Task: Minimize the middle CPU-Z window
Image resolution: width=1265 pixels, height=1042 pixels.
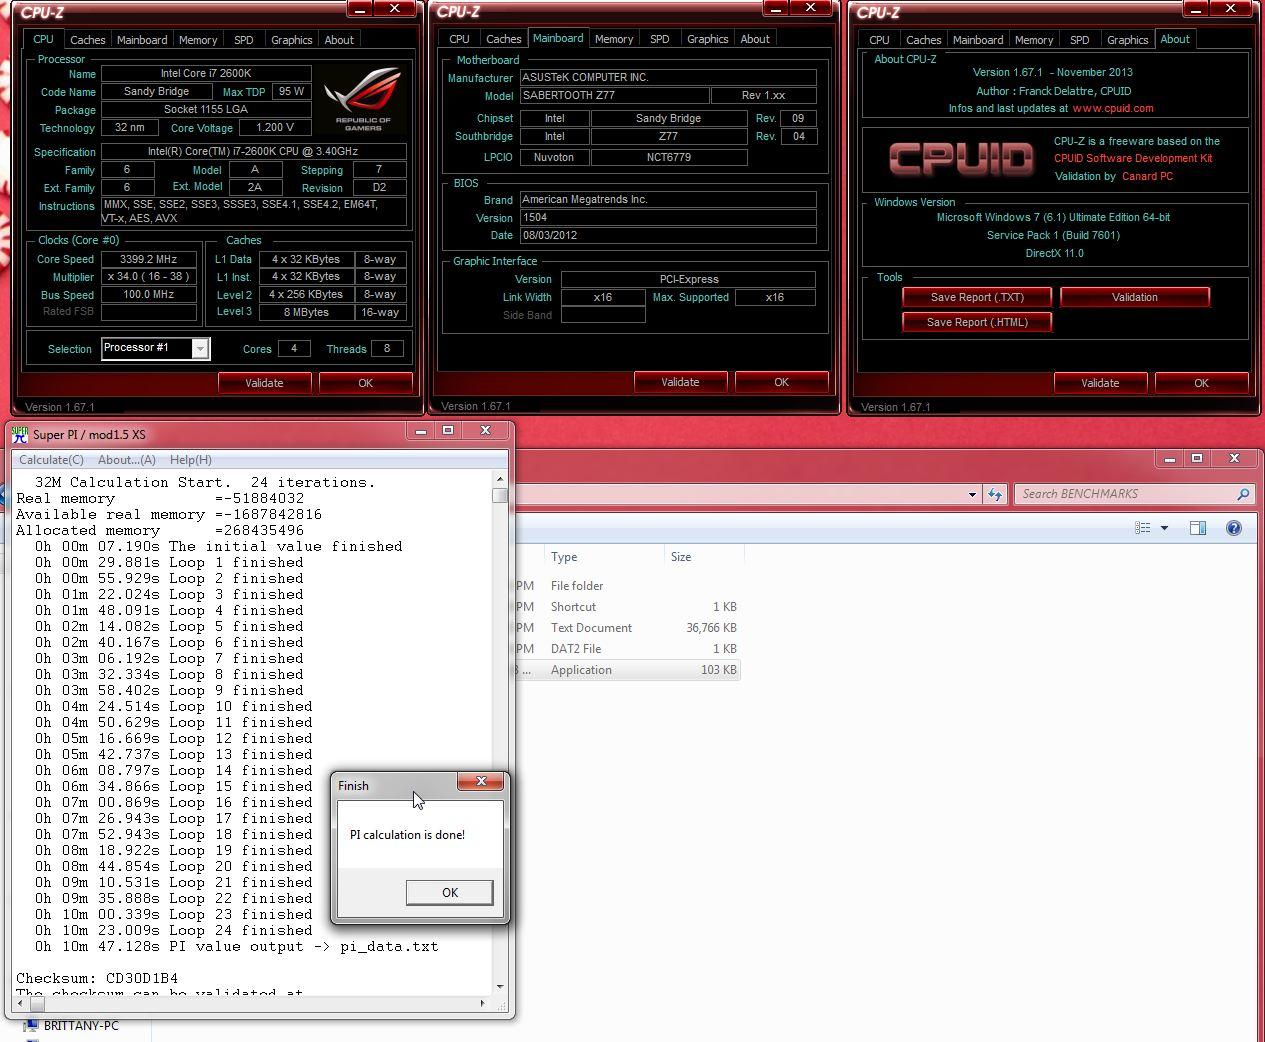Action: (777, 8)
